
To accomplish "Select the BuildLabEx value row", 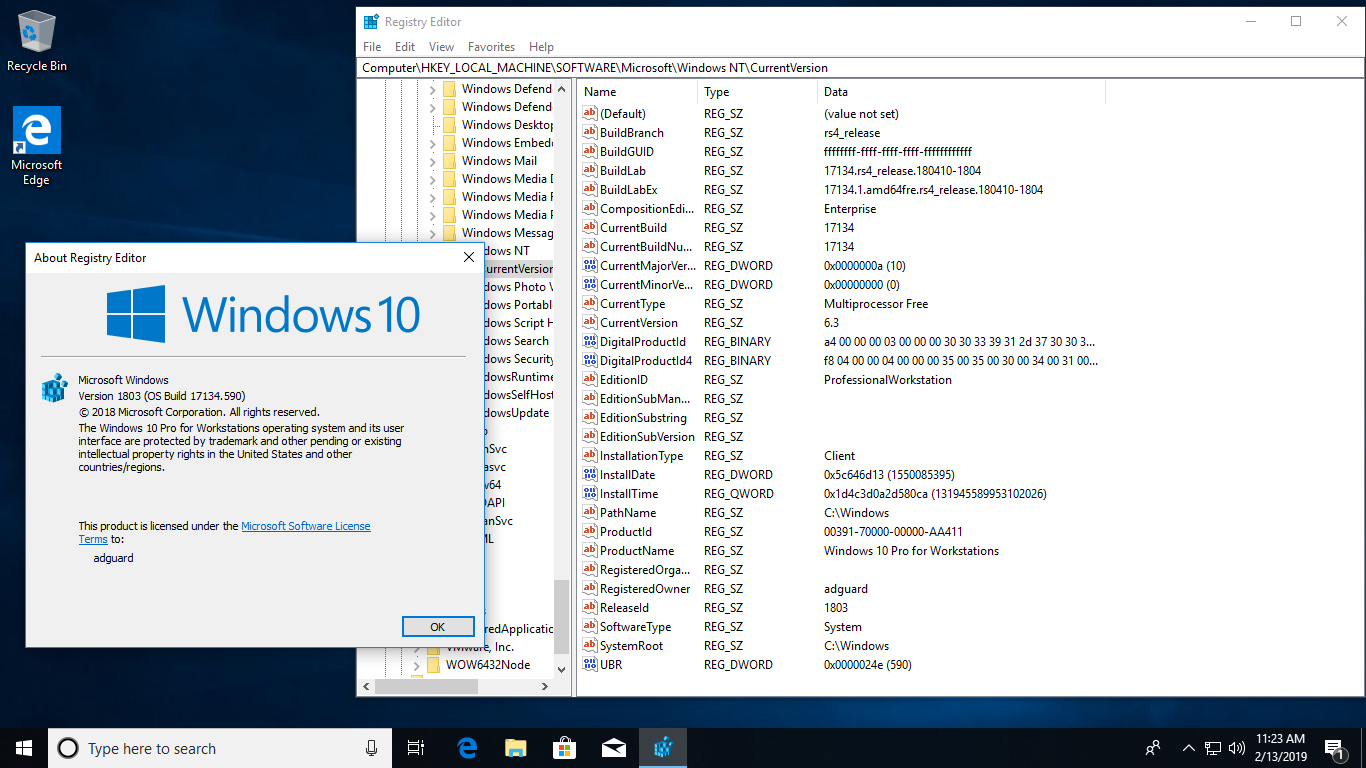I will [840, 190].
